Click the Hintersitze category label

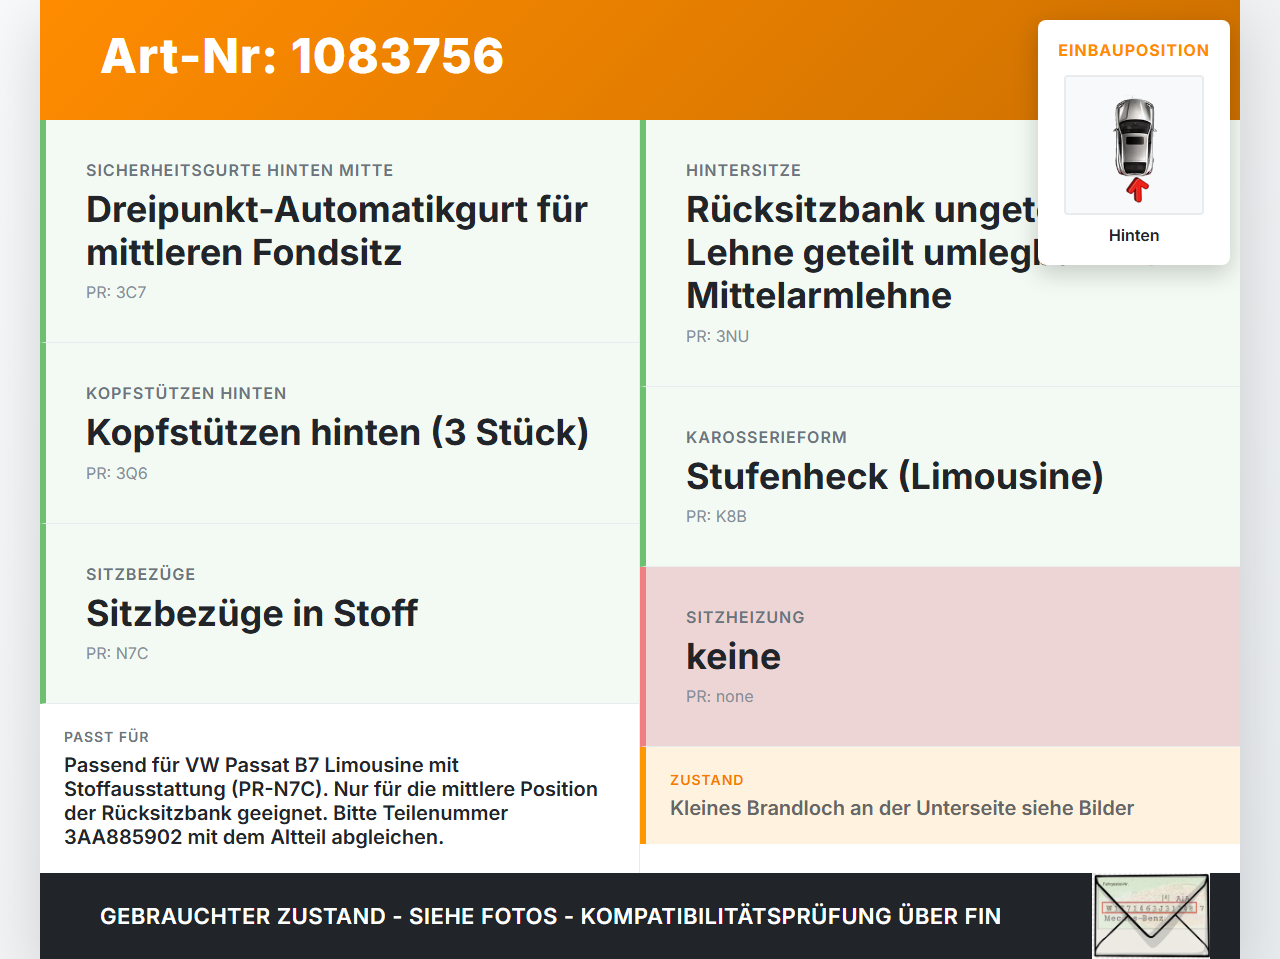click(x=743, y=170)
